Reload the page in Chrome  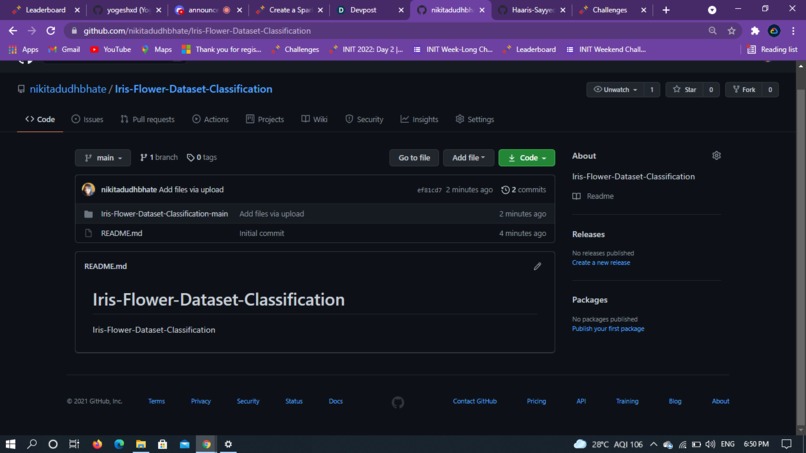tap(50, 31)
